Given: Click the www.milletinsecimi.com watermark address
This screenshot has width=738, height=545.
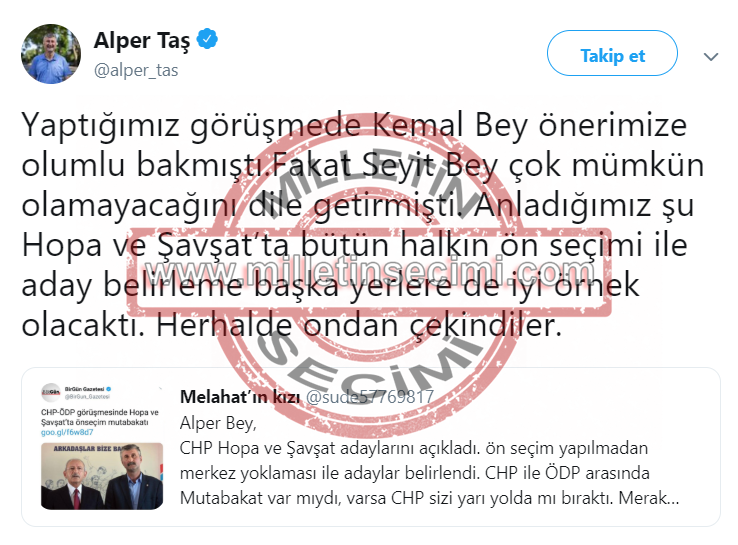Looking at the screenshot, I should pos(369,272).
